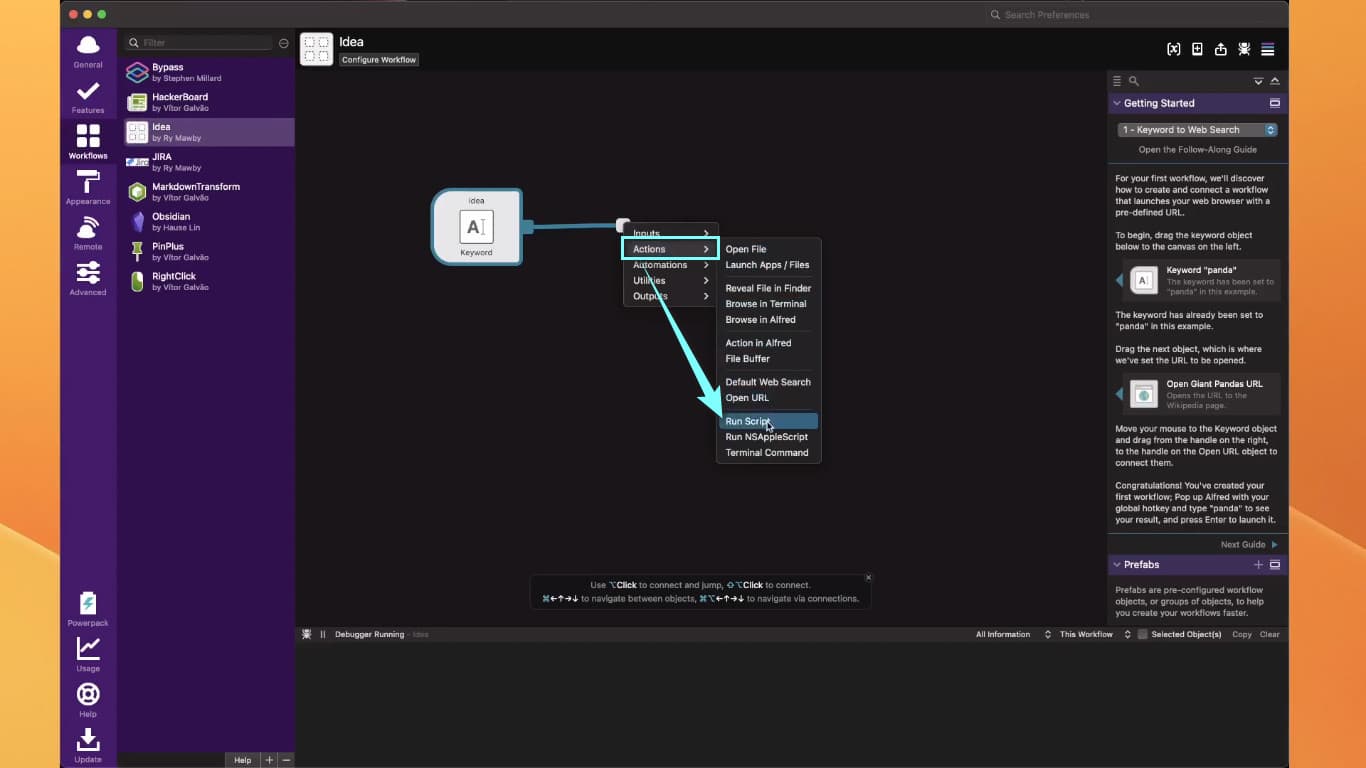Toggle the Selected Object(s) checkbox
The image size is (1366, 768).
coord(1143,634)
